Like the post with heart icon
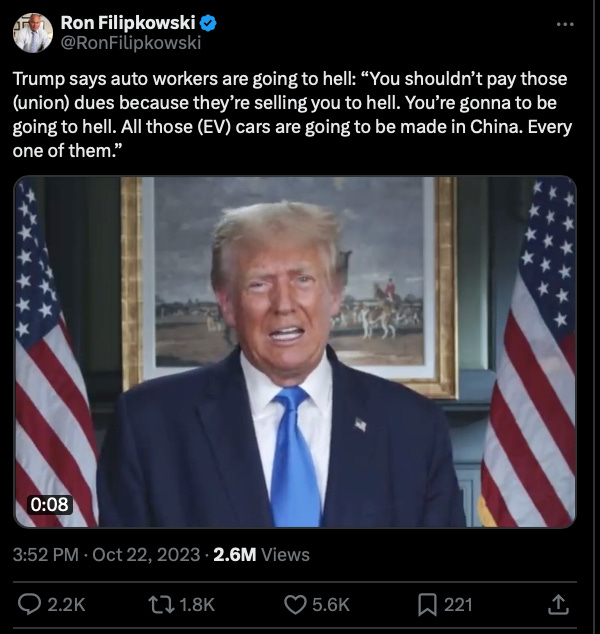This screenshot has height=634, width=600. point(295,605)
